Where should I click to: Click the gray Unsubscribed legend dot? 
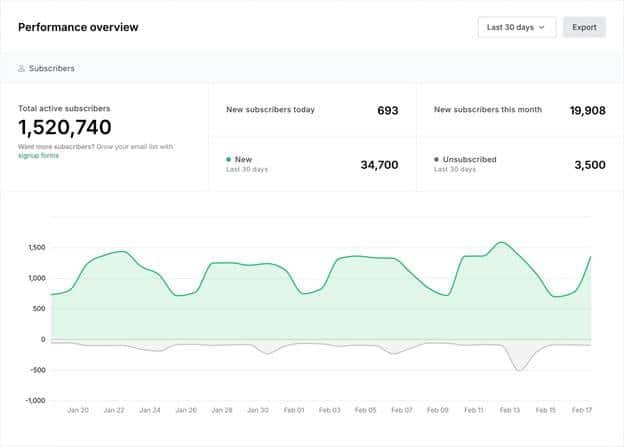point(437,159)
